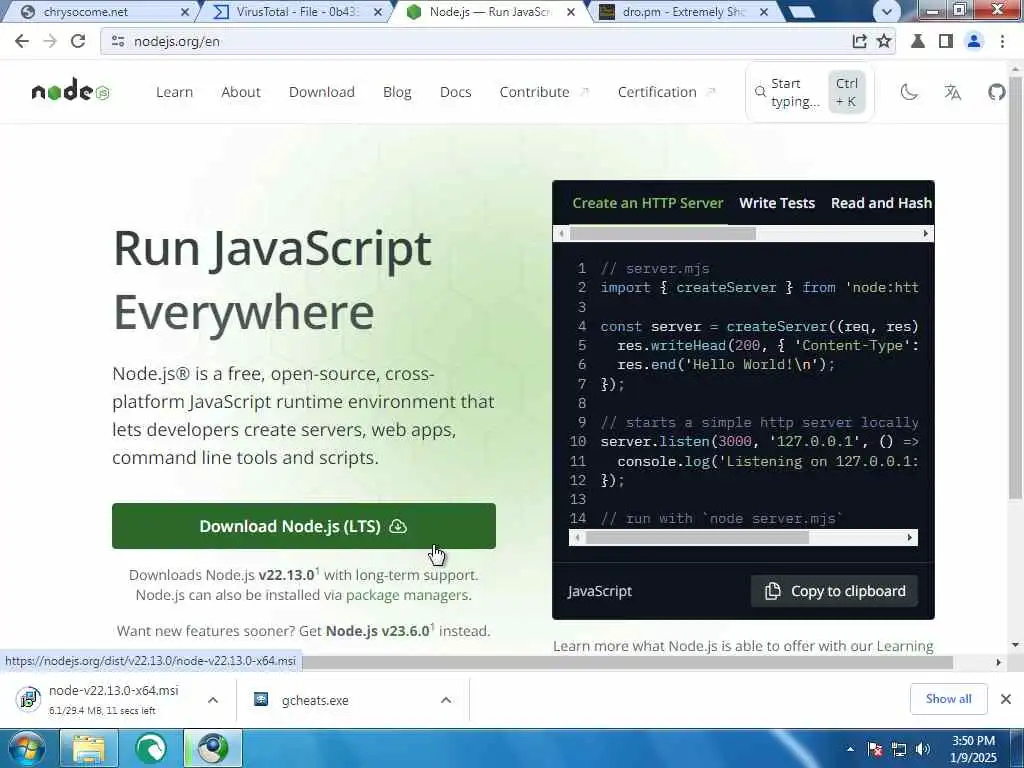
Task: Close the downloads bar
Action: pyautogui.click(x=1006, y=699)
